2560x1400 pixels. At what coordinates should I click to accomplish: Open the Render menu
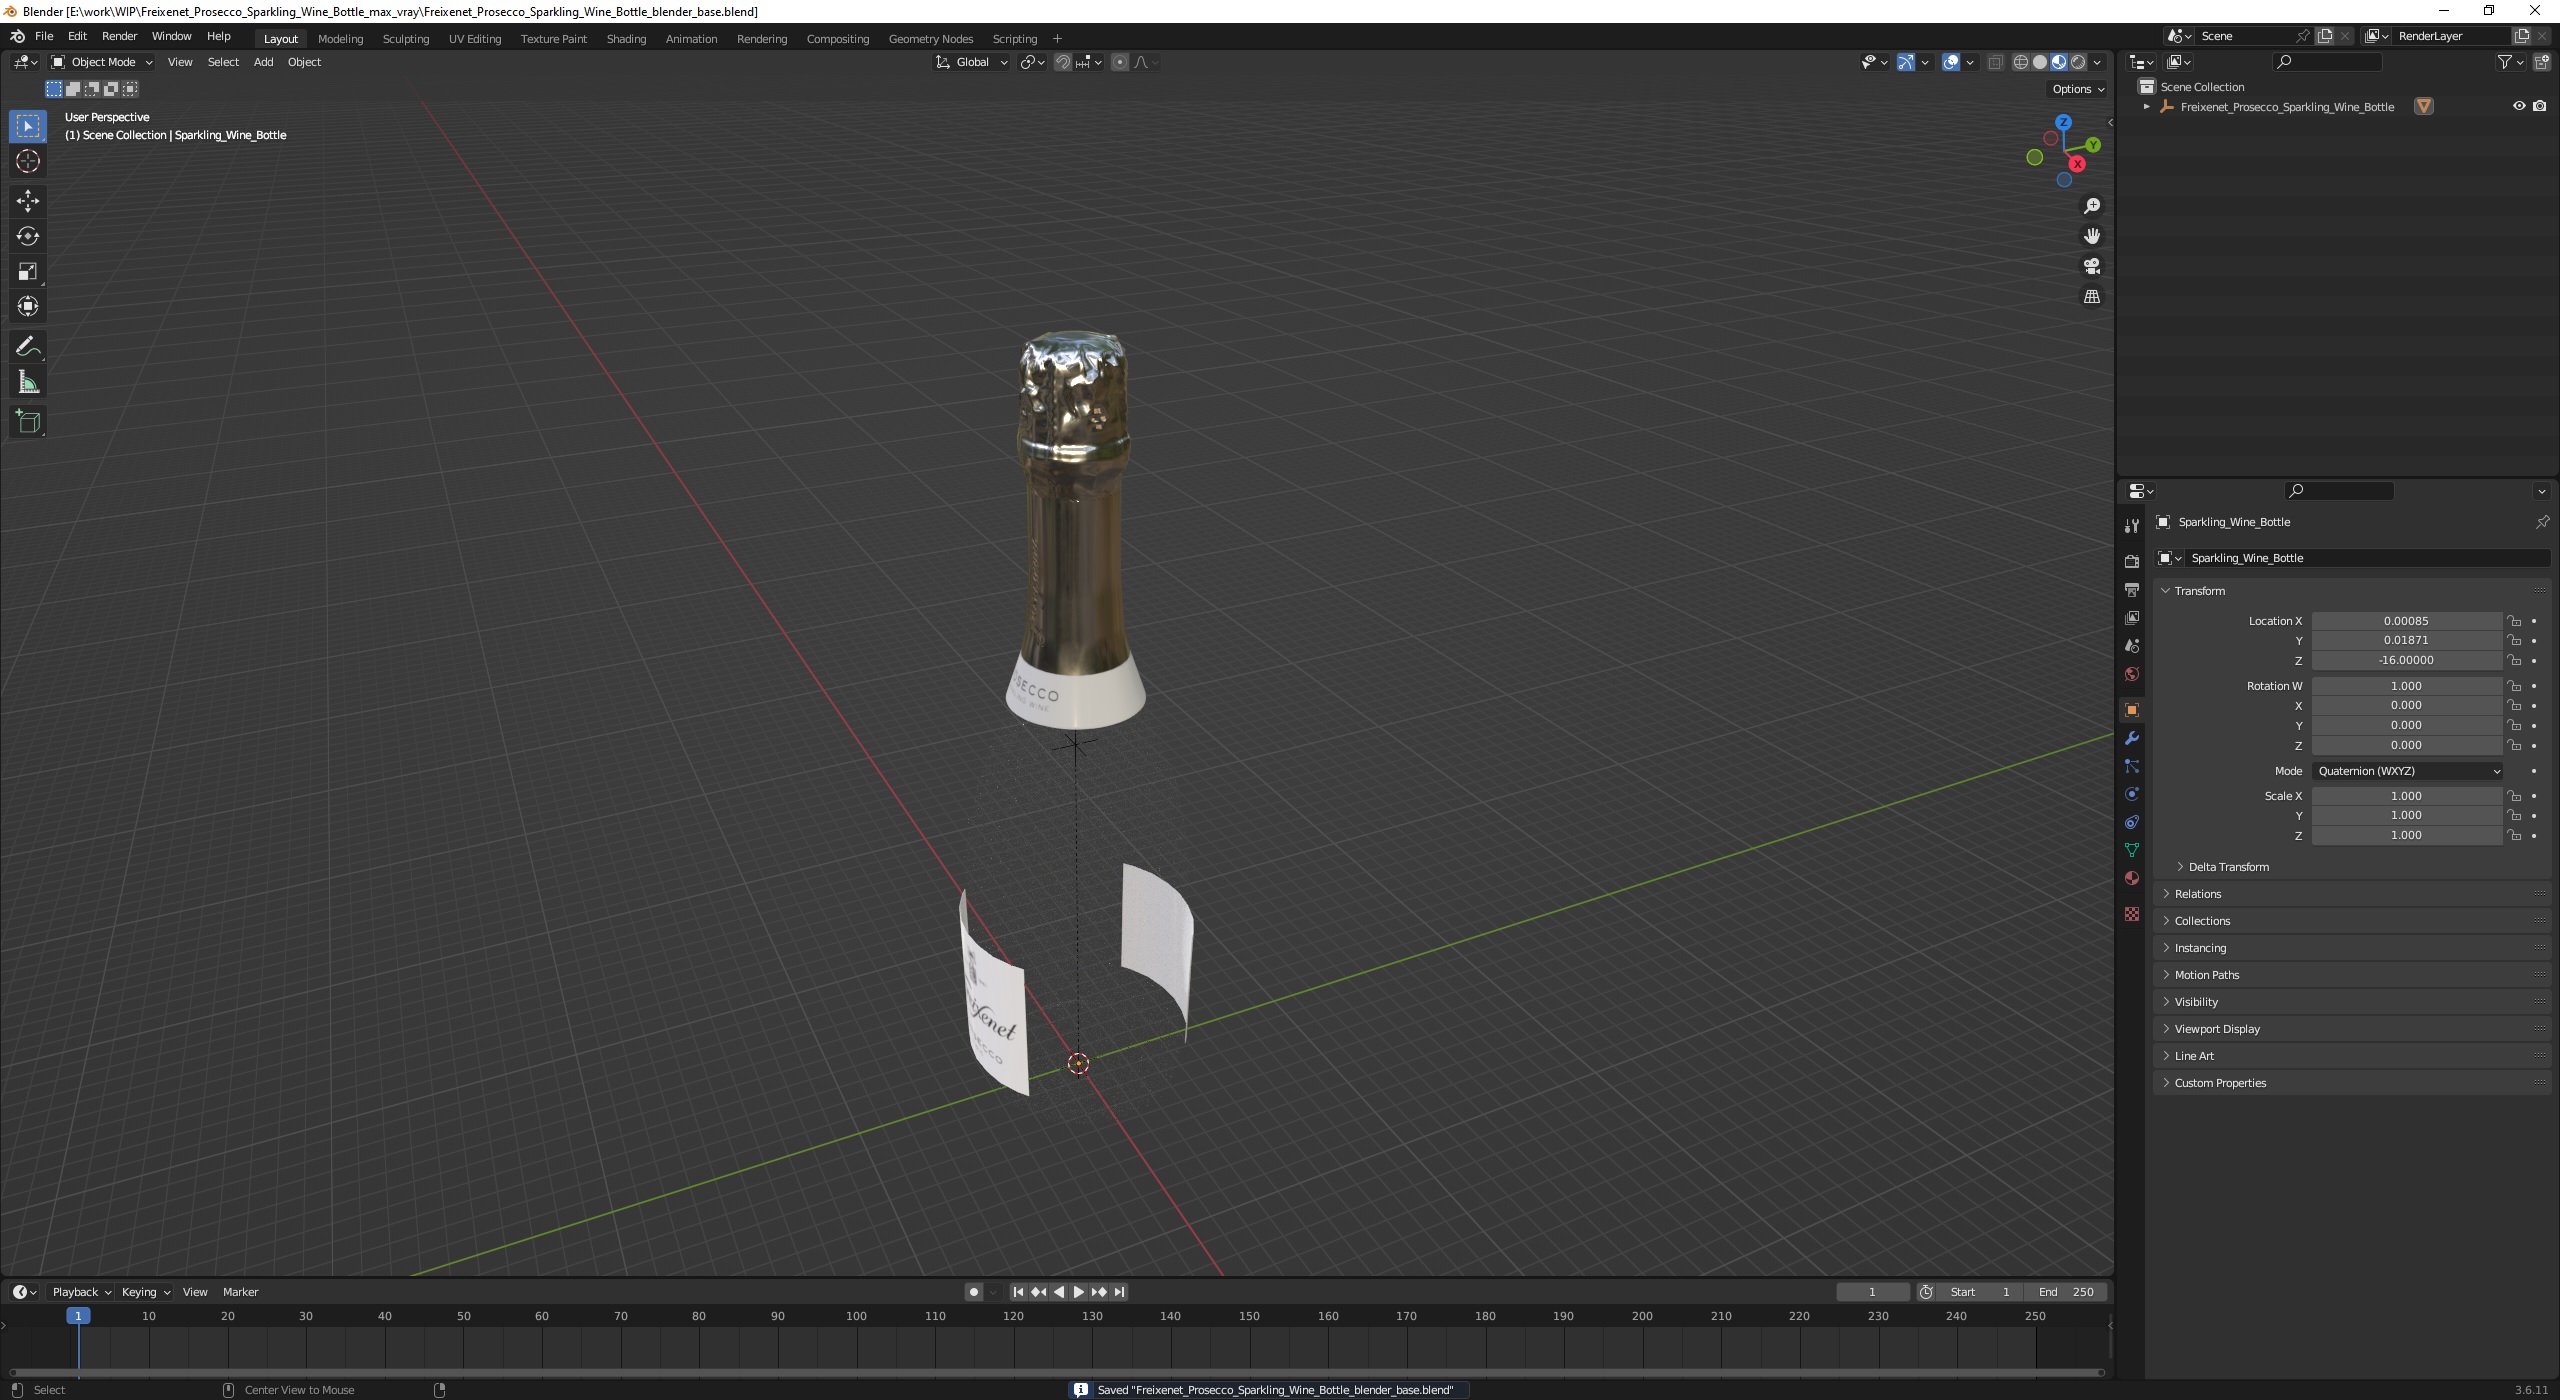click(x=119, y=36)
